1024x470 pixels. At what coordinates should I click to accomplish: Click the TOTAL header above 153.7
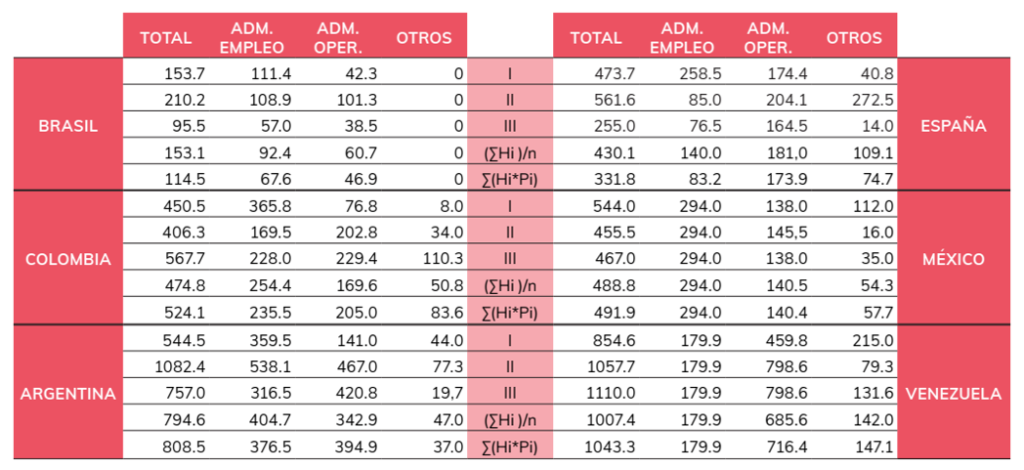(166, 38)
